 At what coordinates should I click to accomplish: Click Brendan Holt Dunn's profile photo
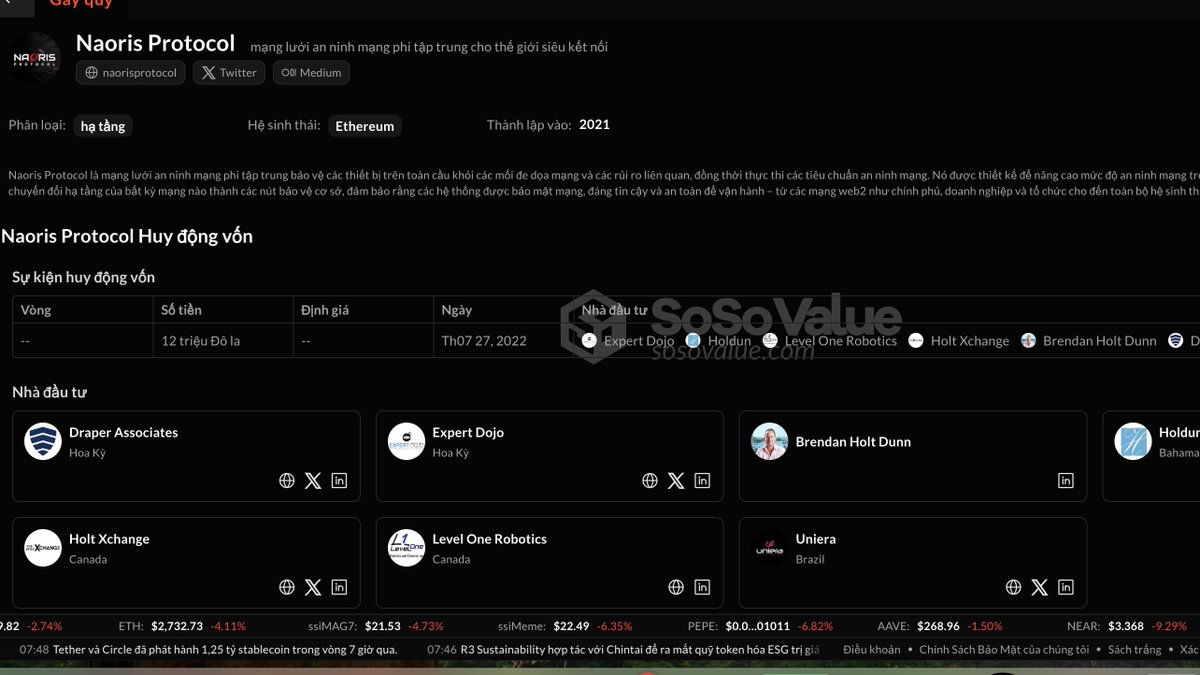tap(770, 441)
